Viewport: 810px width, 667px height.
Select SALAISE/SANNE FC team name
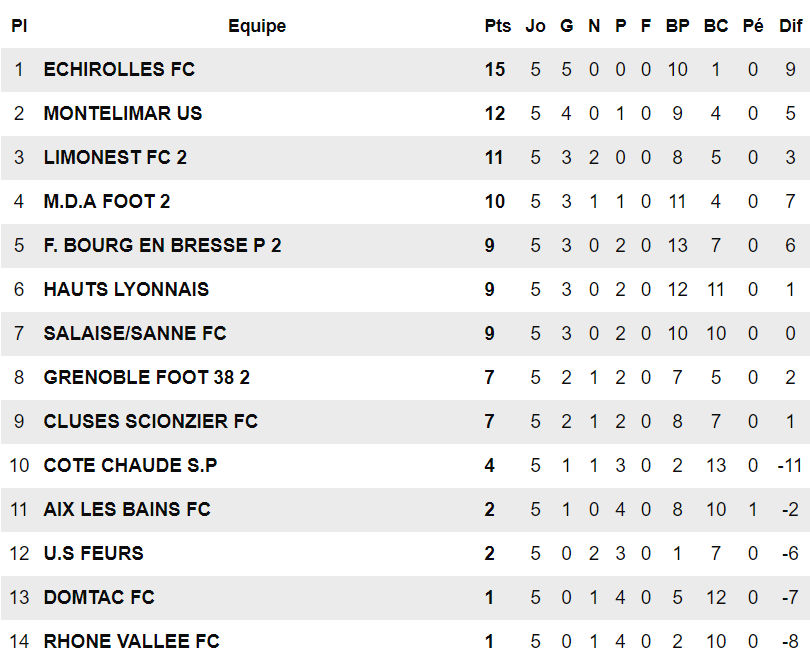coord(135,334)
